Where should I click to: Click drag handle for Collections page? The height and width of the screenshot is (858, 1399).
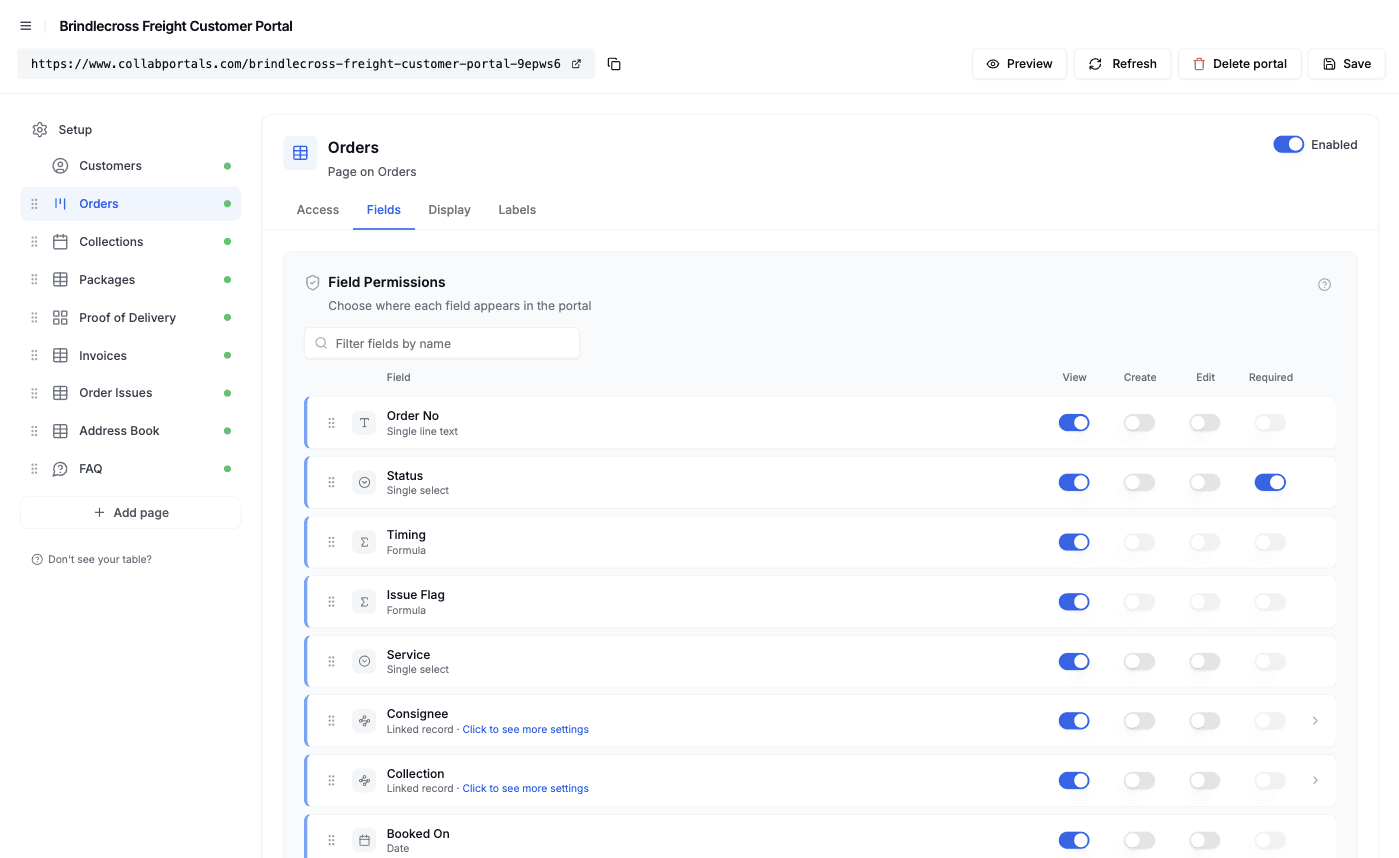(34, 242)
